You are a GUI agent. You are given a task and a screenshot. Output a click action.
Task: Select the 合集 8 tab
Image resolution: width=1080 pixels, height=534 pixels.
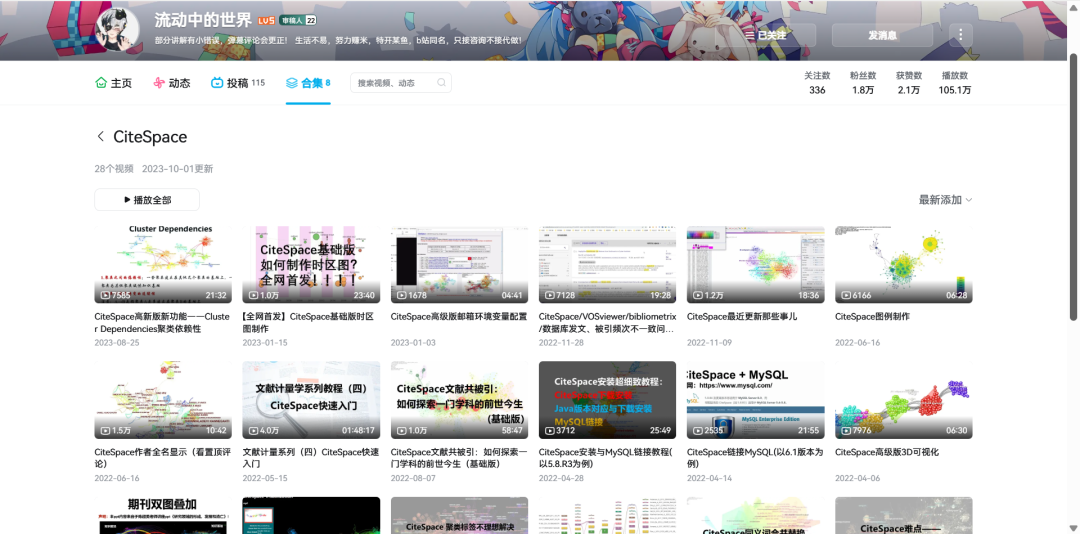click(x=308, y=83)
